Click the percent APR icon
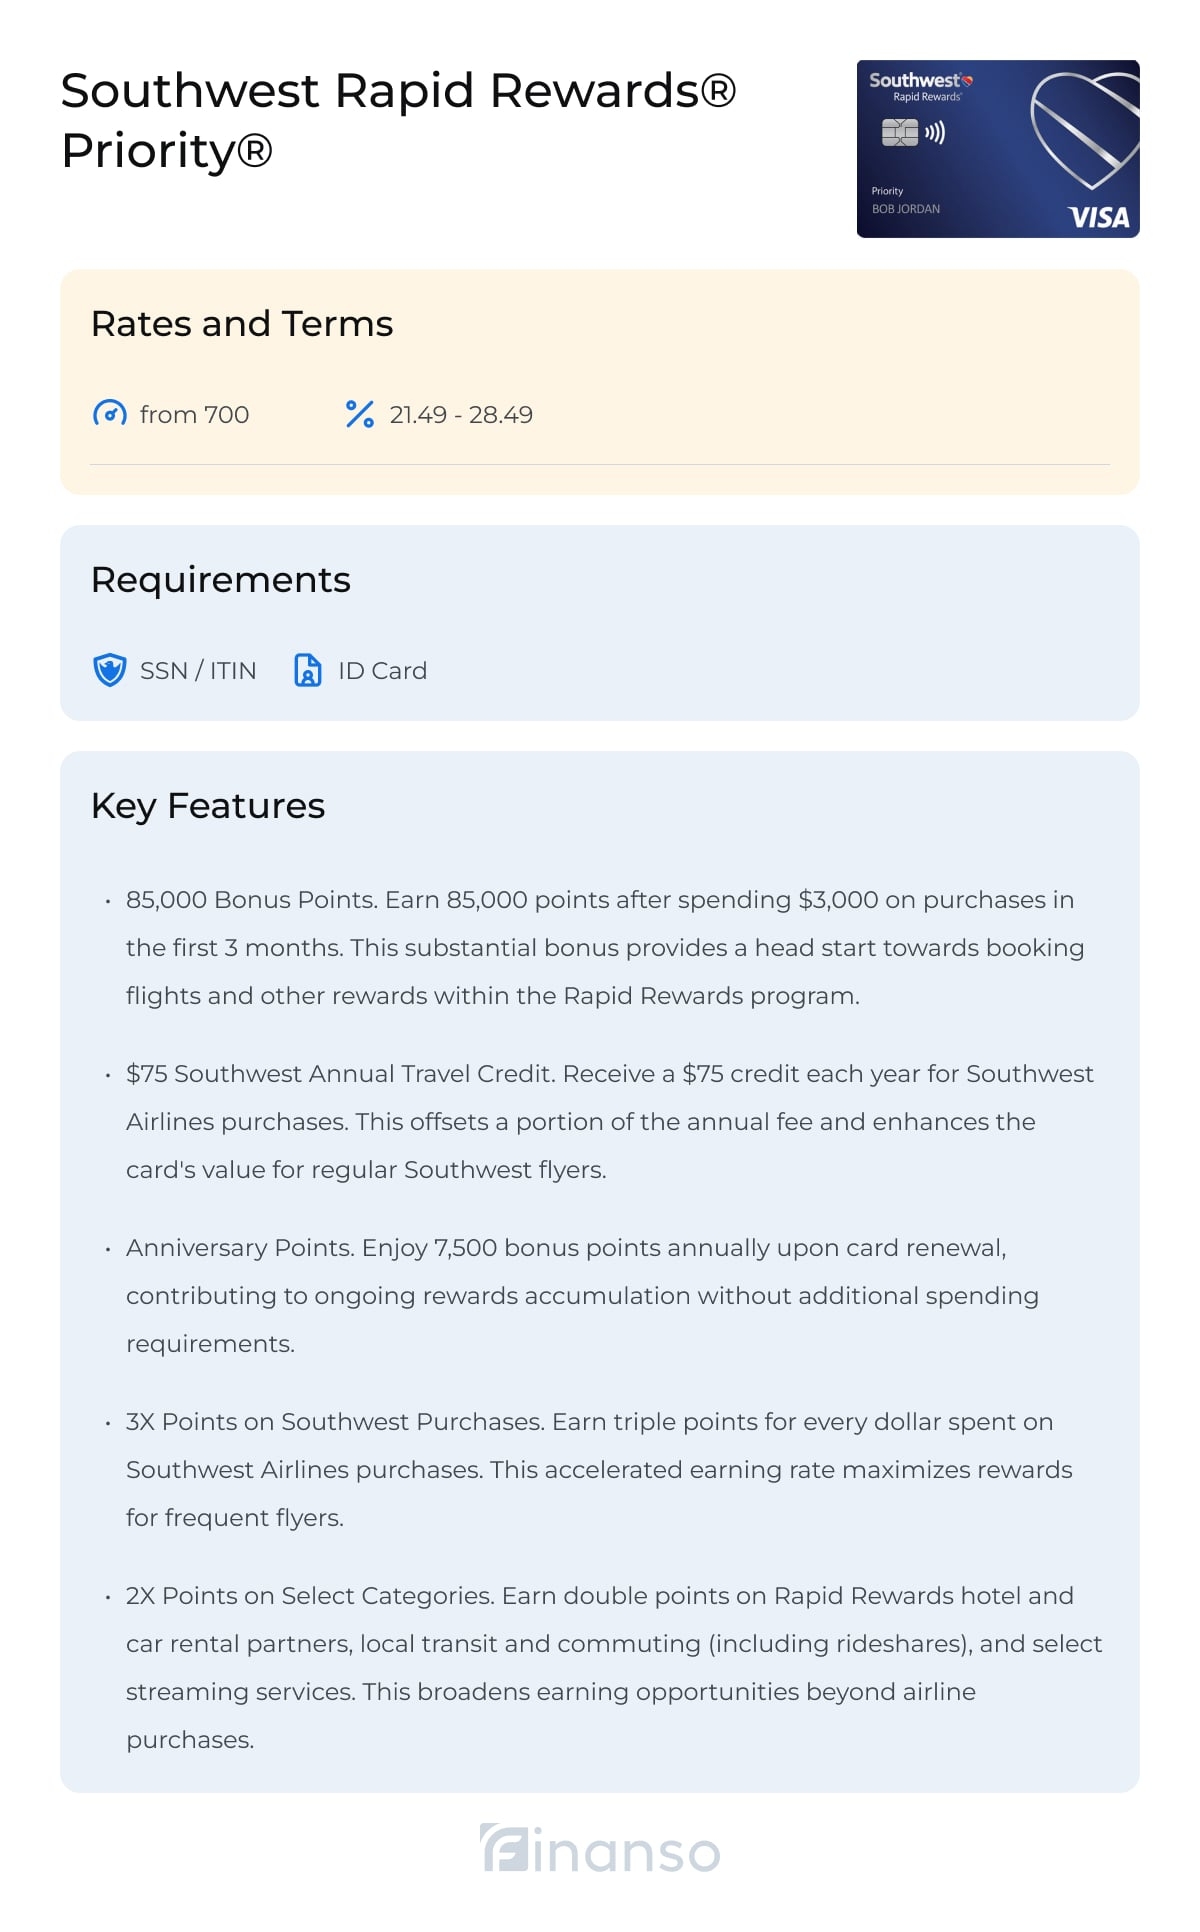The height and width of the screenshot is (1932, 1200). [x=359, y=414]
